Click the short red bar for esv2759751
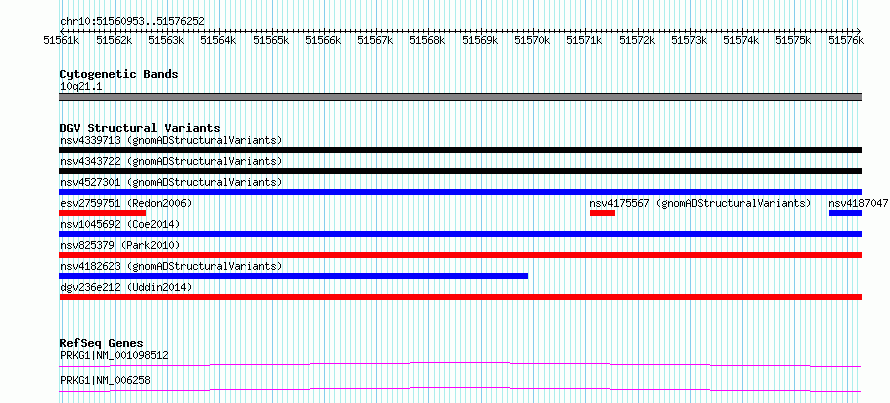Image resolution: width=890 pixels, height=403 pixels. [x=103, y=213]
